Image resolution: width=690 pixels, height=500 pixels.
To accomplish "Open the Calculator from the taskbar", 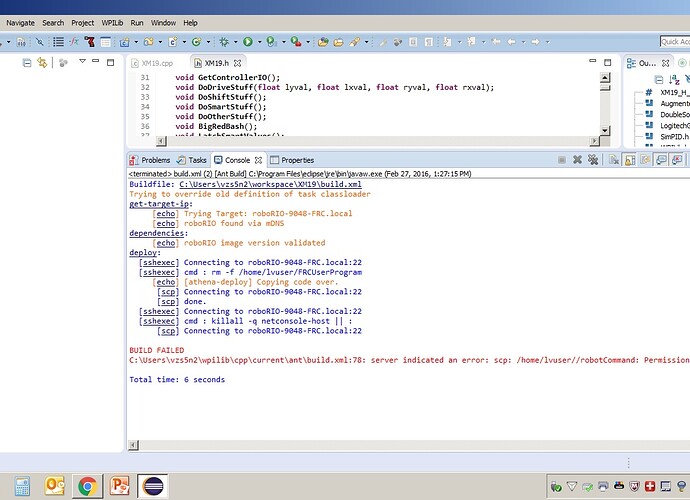I will coord(22,486).
